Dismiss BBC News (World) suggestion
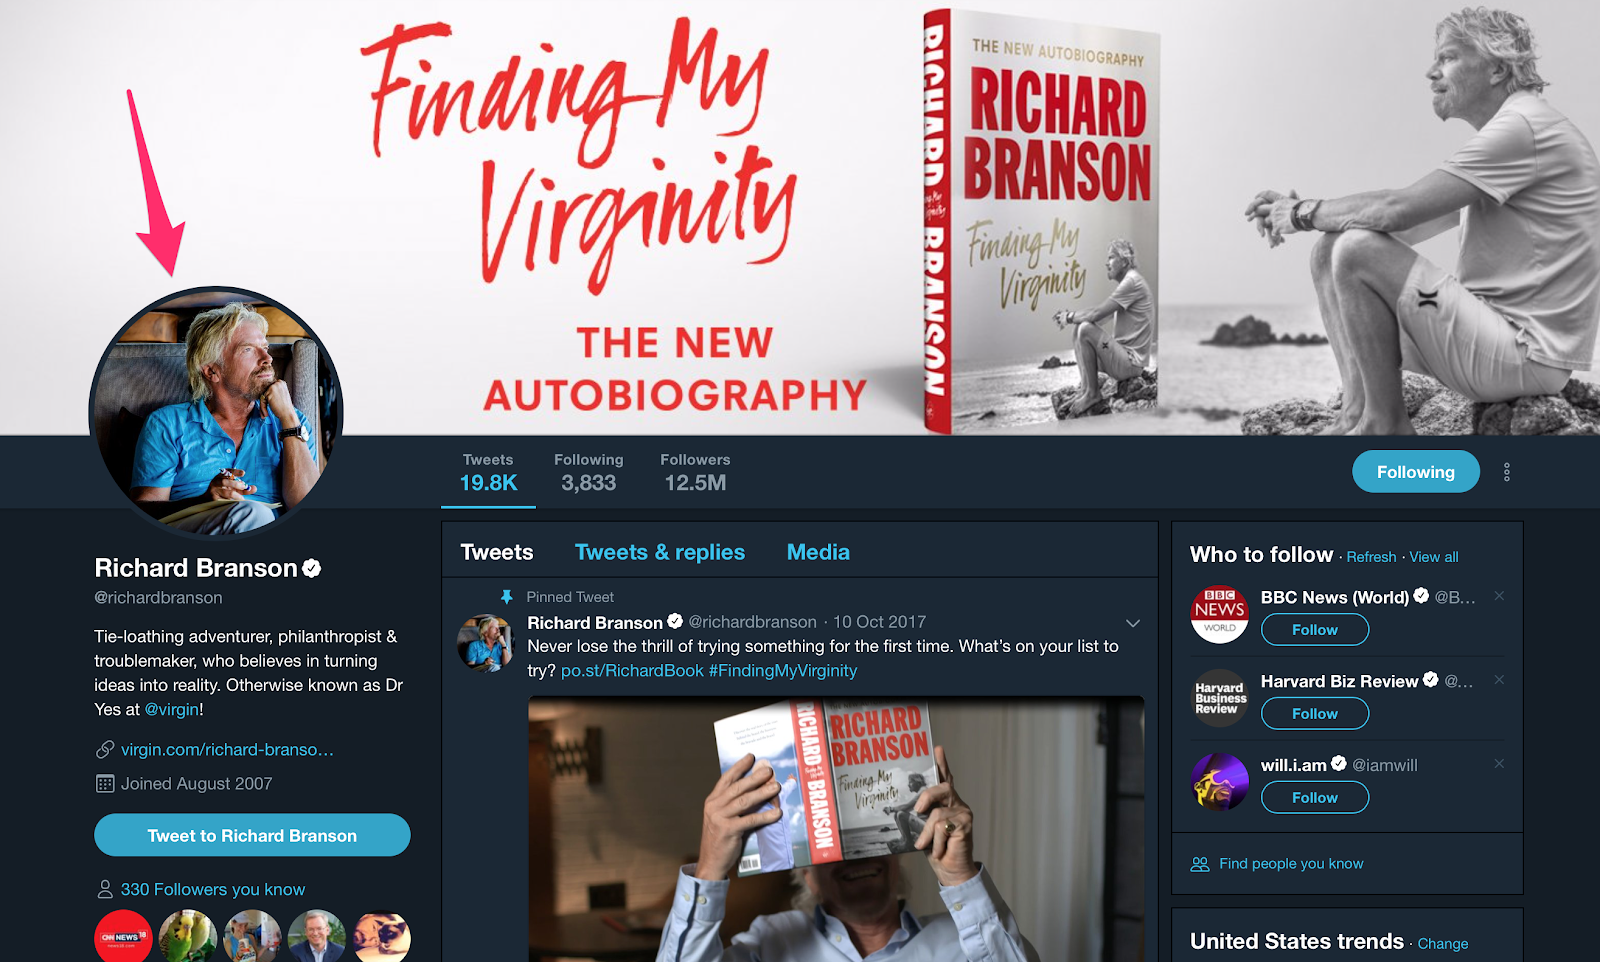 pos(1499,596)
